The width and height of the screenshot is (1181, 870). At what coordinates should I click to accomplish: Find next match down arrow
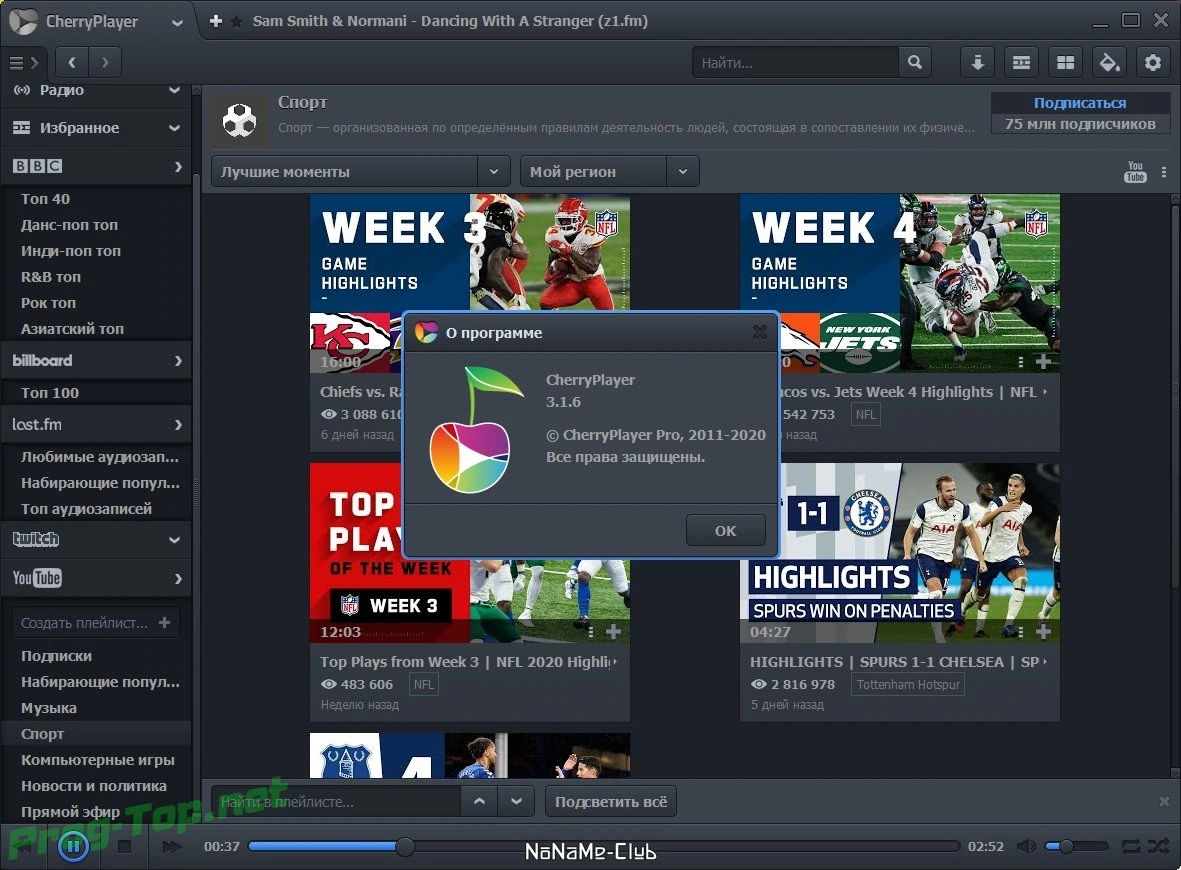pos(516,802)
